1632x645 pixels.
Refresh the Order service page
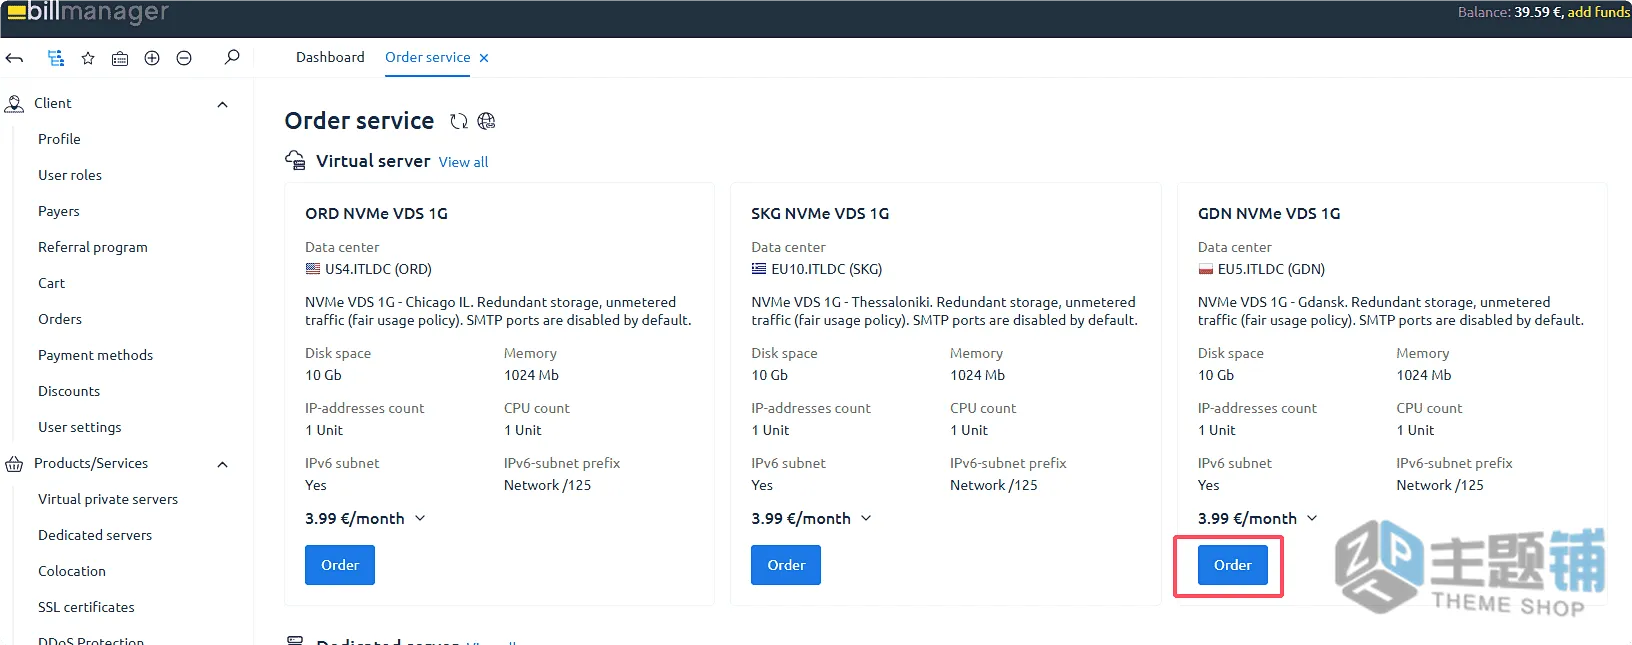click(x=459, y=121)
